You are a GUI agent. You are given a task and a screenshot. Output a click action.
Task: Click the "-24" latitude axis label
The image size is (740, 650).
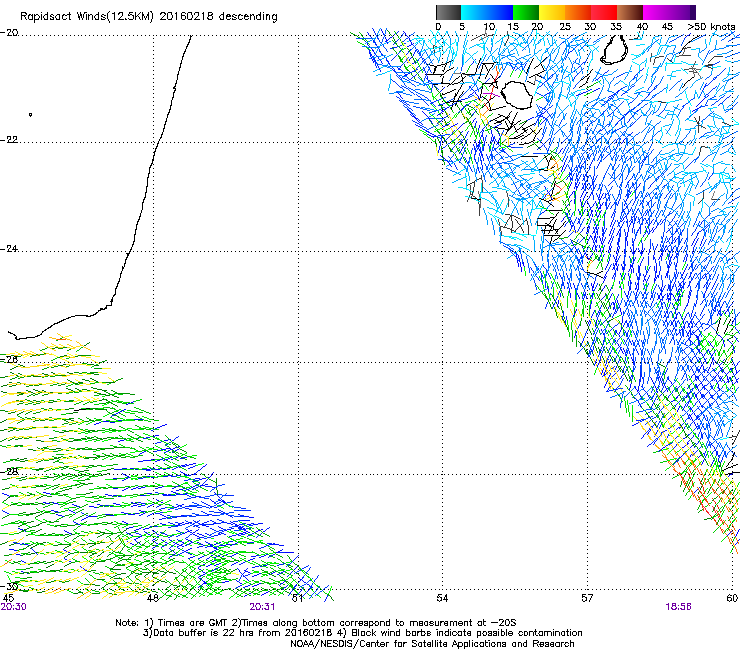(x=9, y=249)
